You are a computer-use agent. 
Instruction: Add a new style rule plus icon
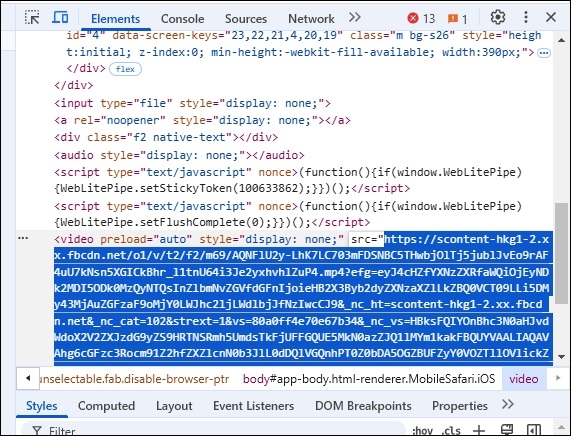pos(479,431)
